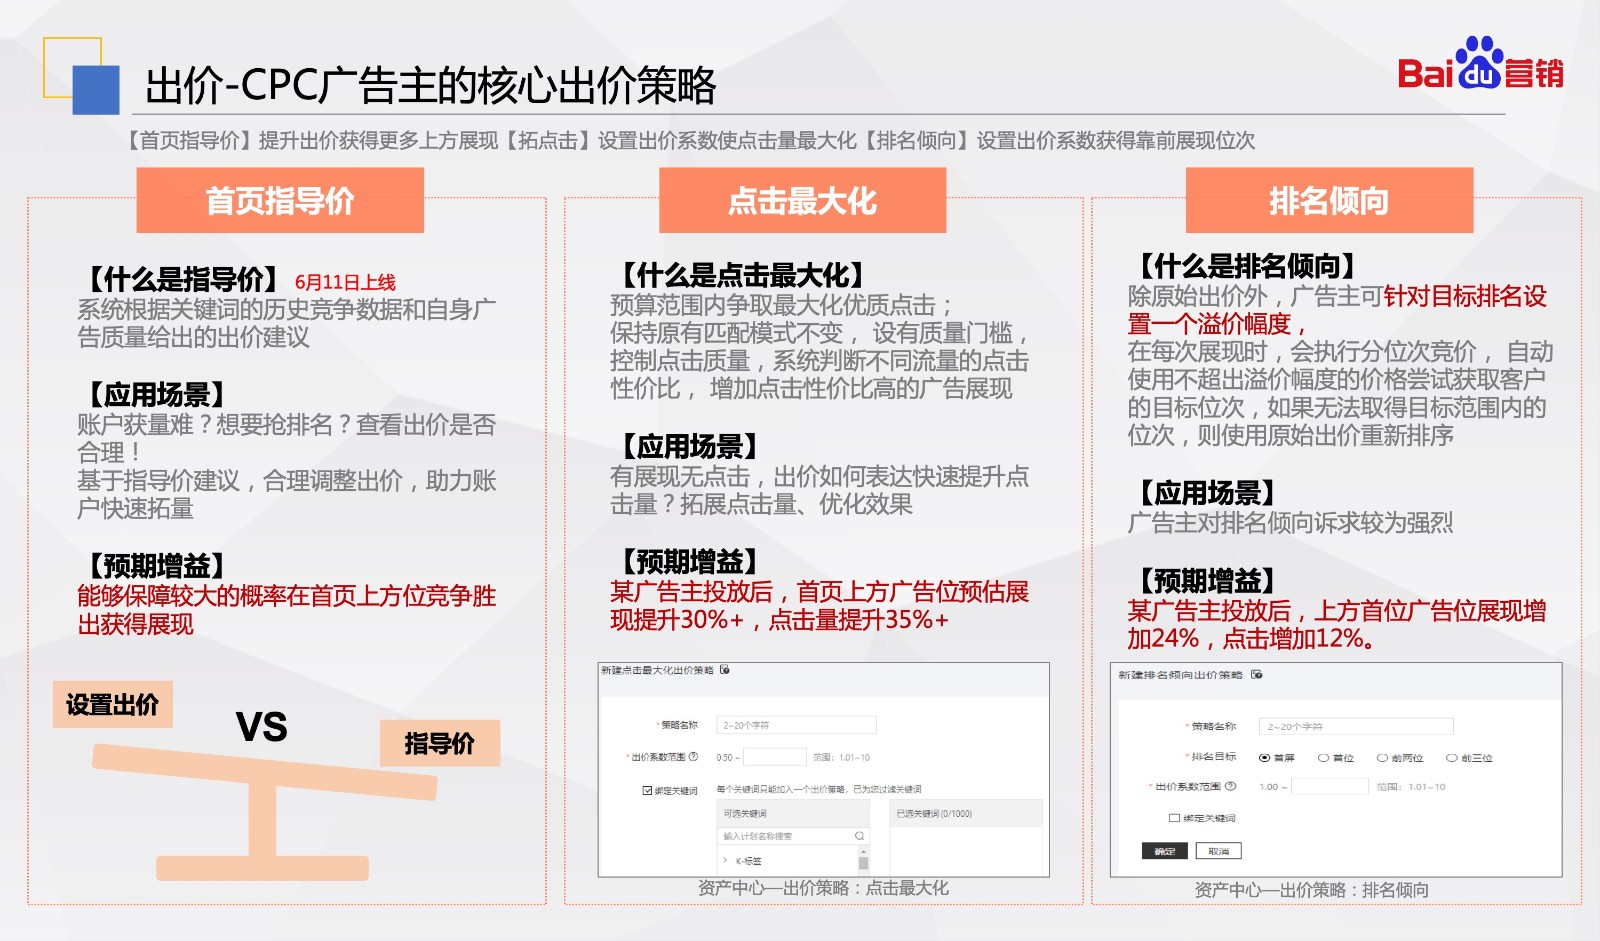
Task: Select the 前三位 ranking target radio
Action: [1451, 758]
